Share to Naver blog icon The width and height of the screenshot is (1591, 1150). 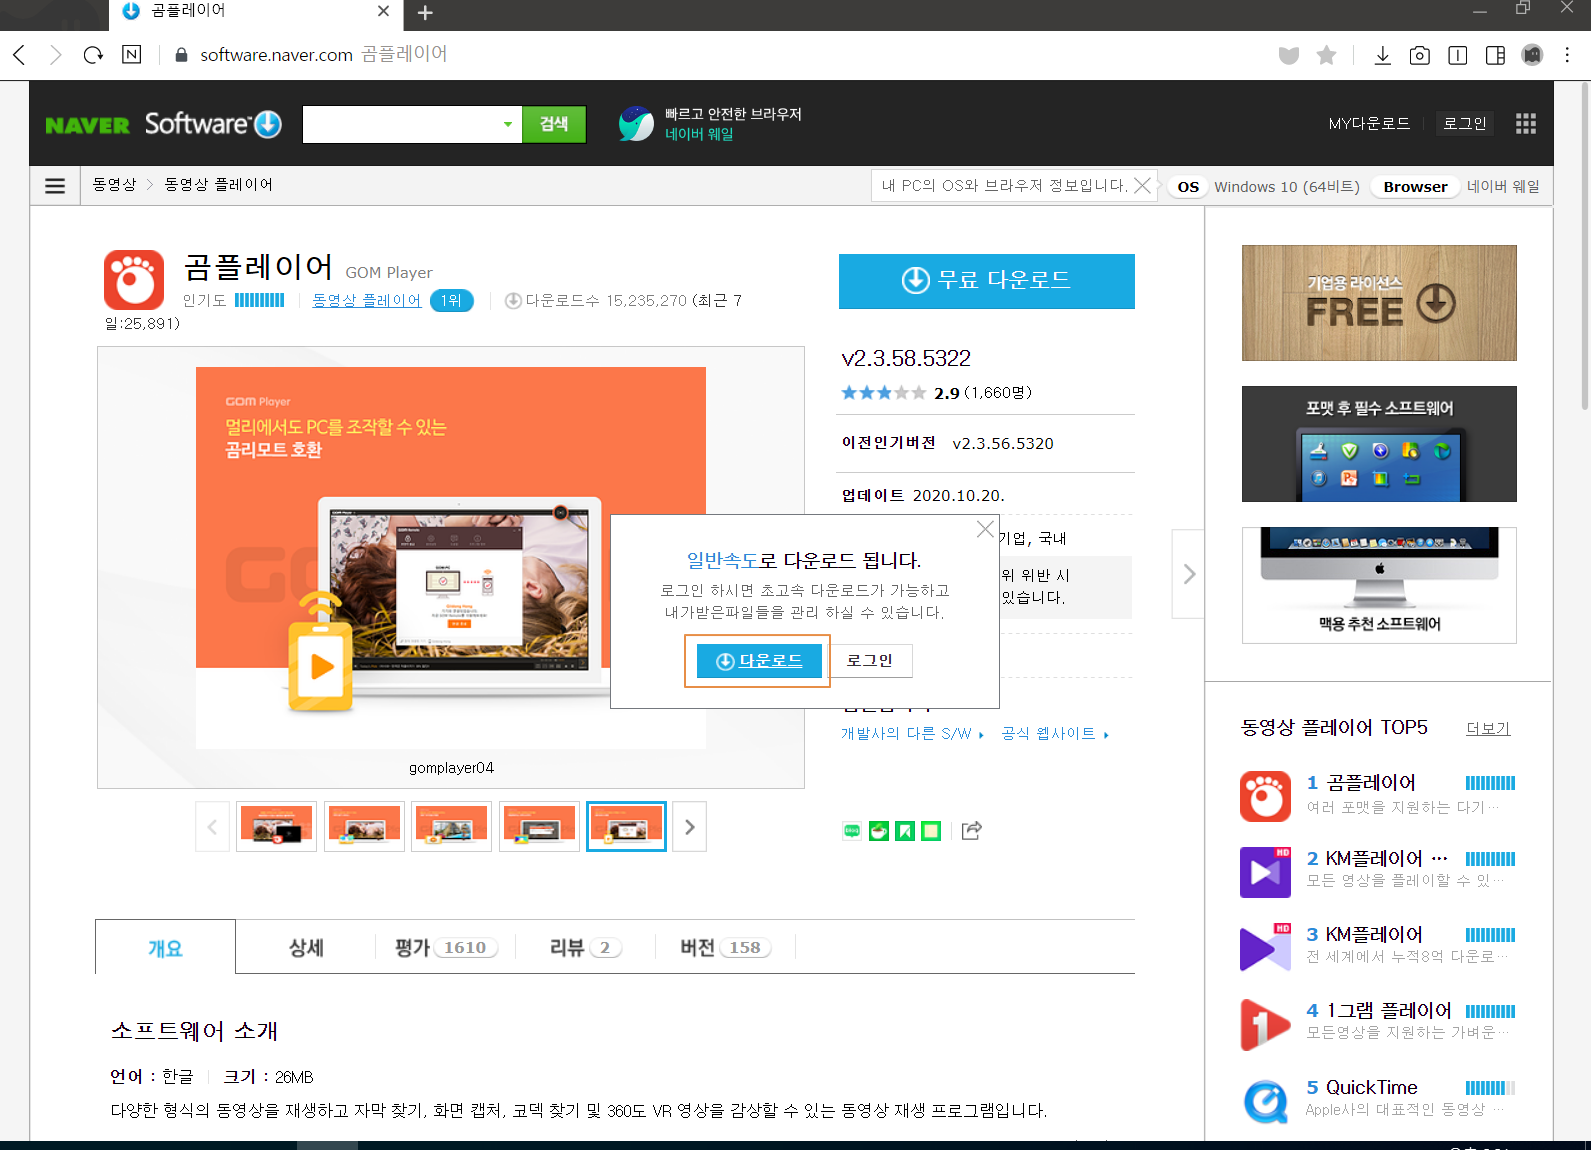coord(852,830)
